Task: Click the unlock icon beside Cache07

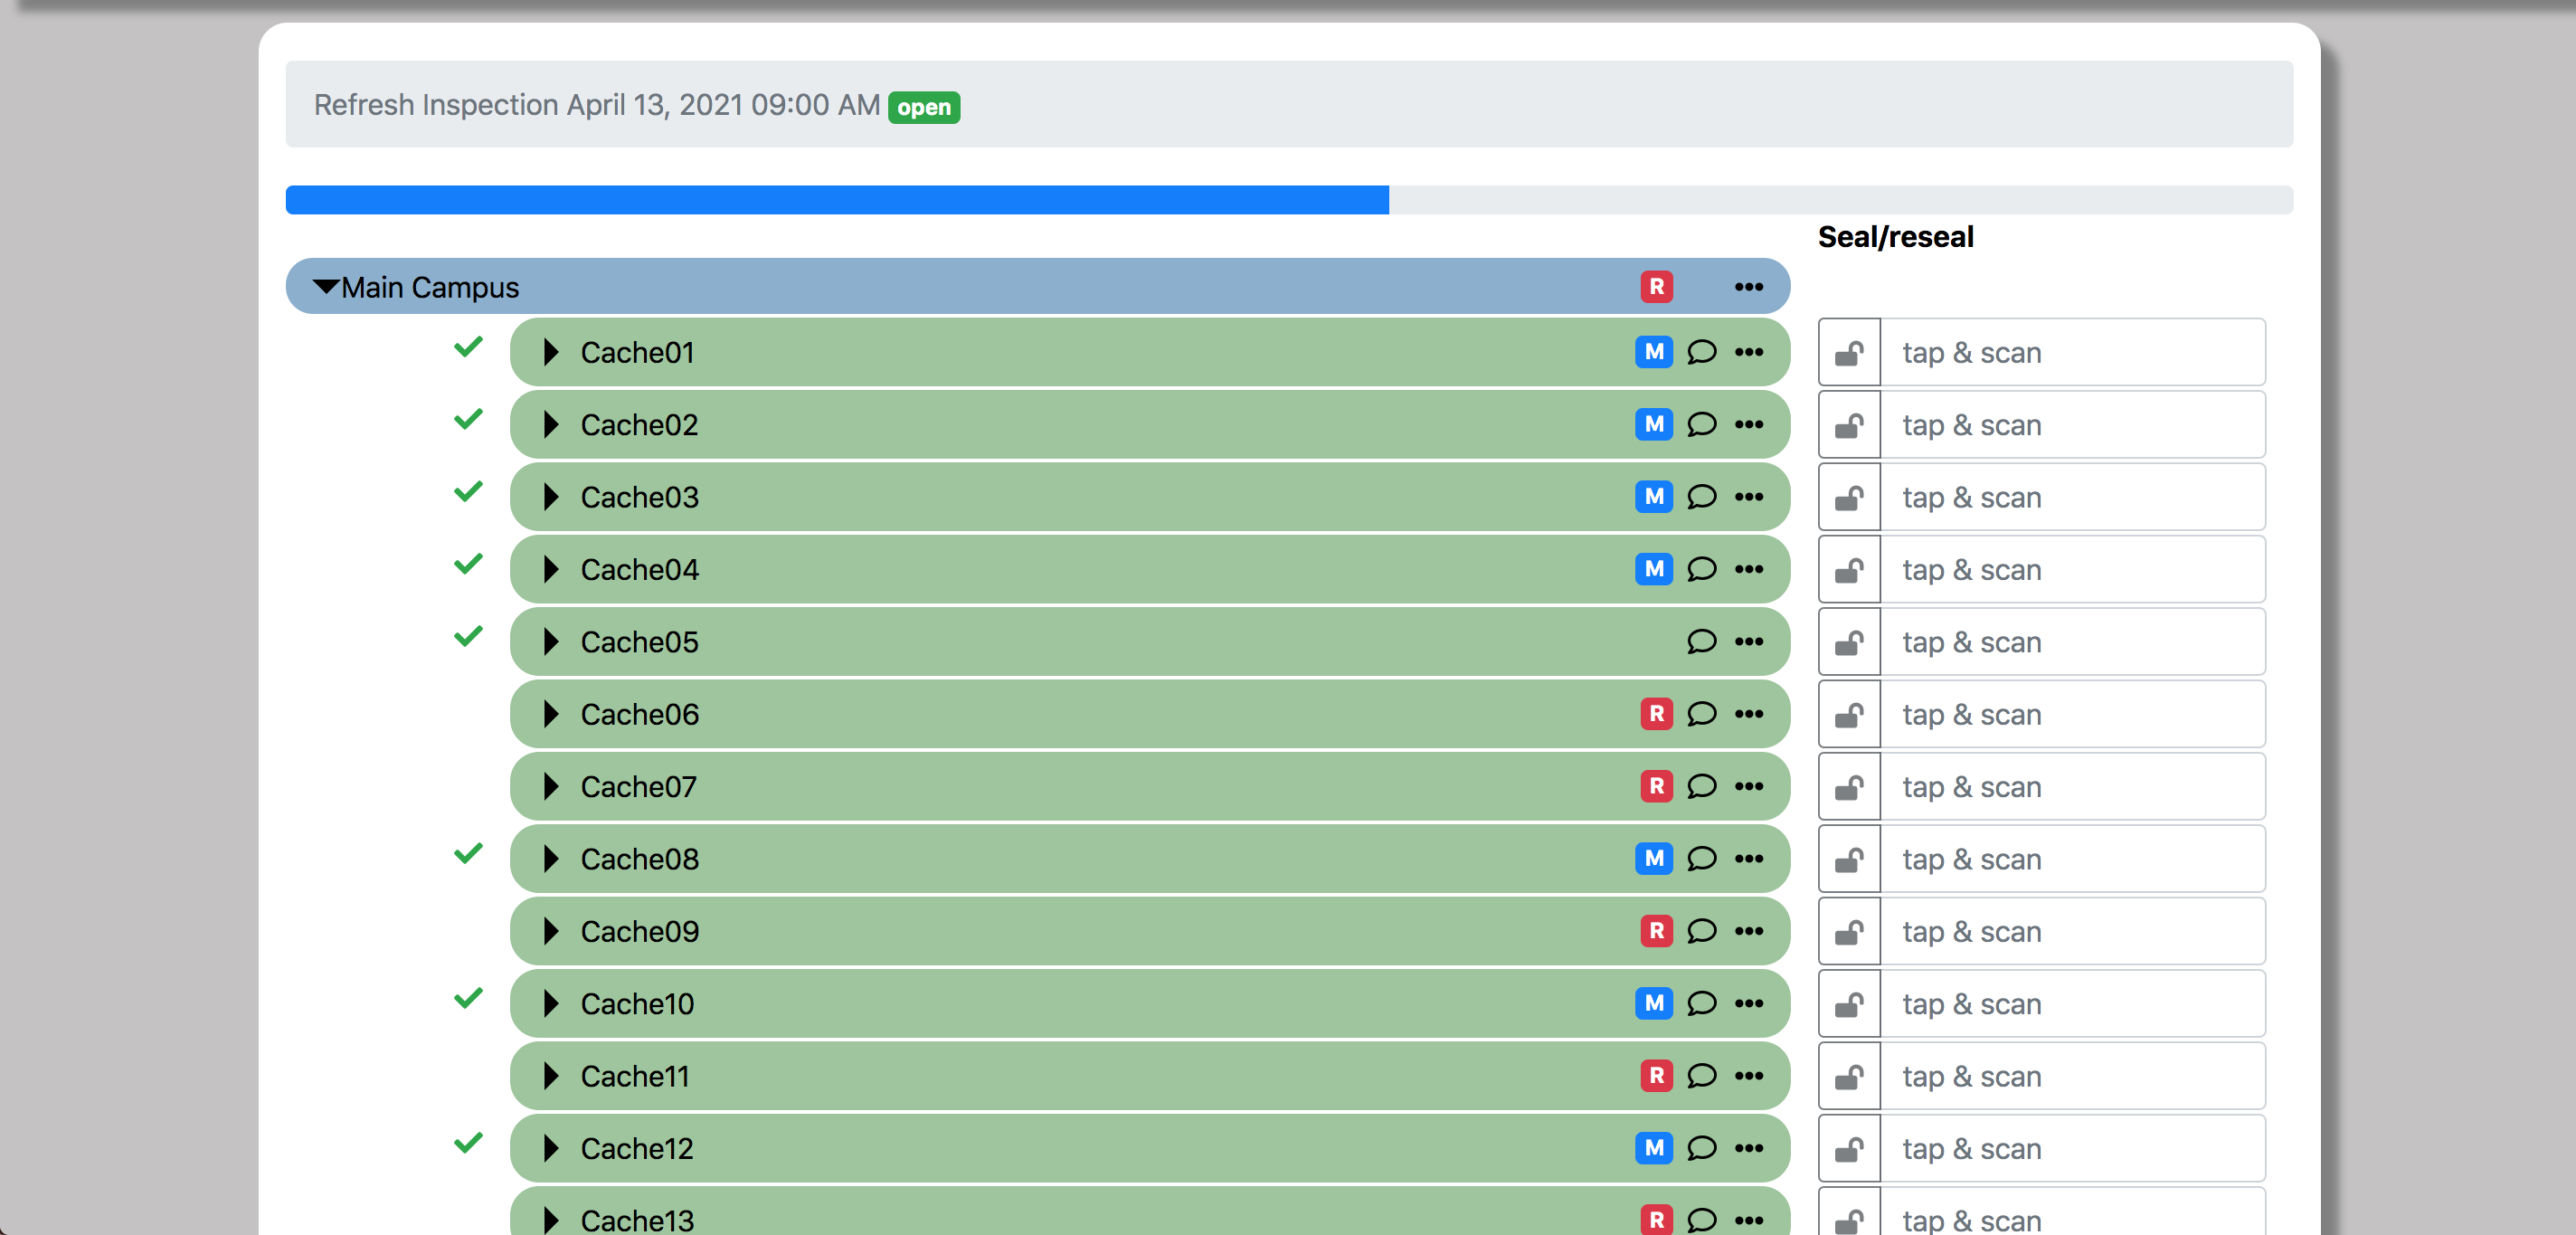Action: tap(1849, 787)
